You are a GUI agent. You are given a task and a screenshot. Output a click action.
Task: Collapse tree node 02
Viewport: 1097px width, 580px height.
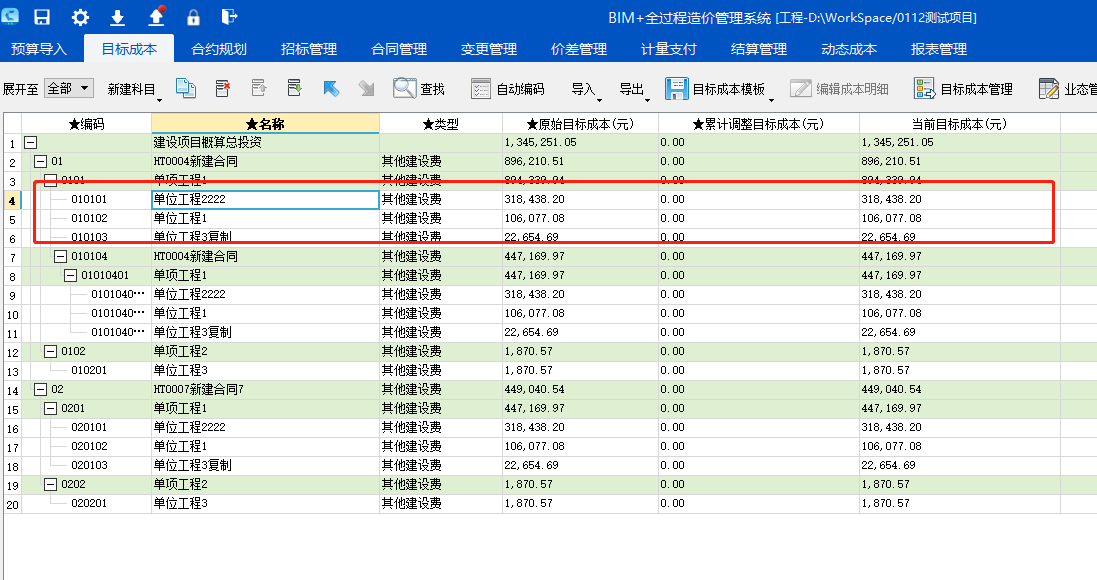pos(41,389)
